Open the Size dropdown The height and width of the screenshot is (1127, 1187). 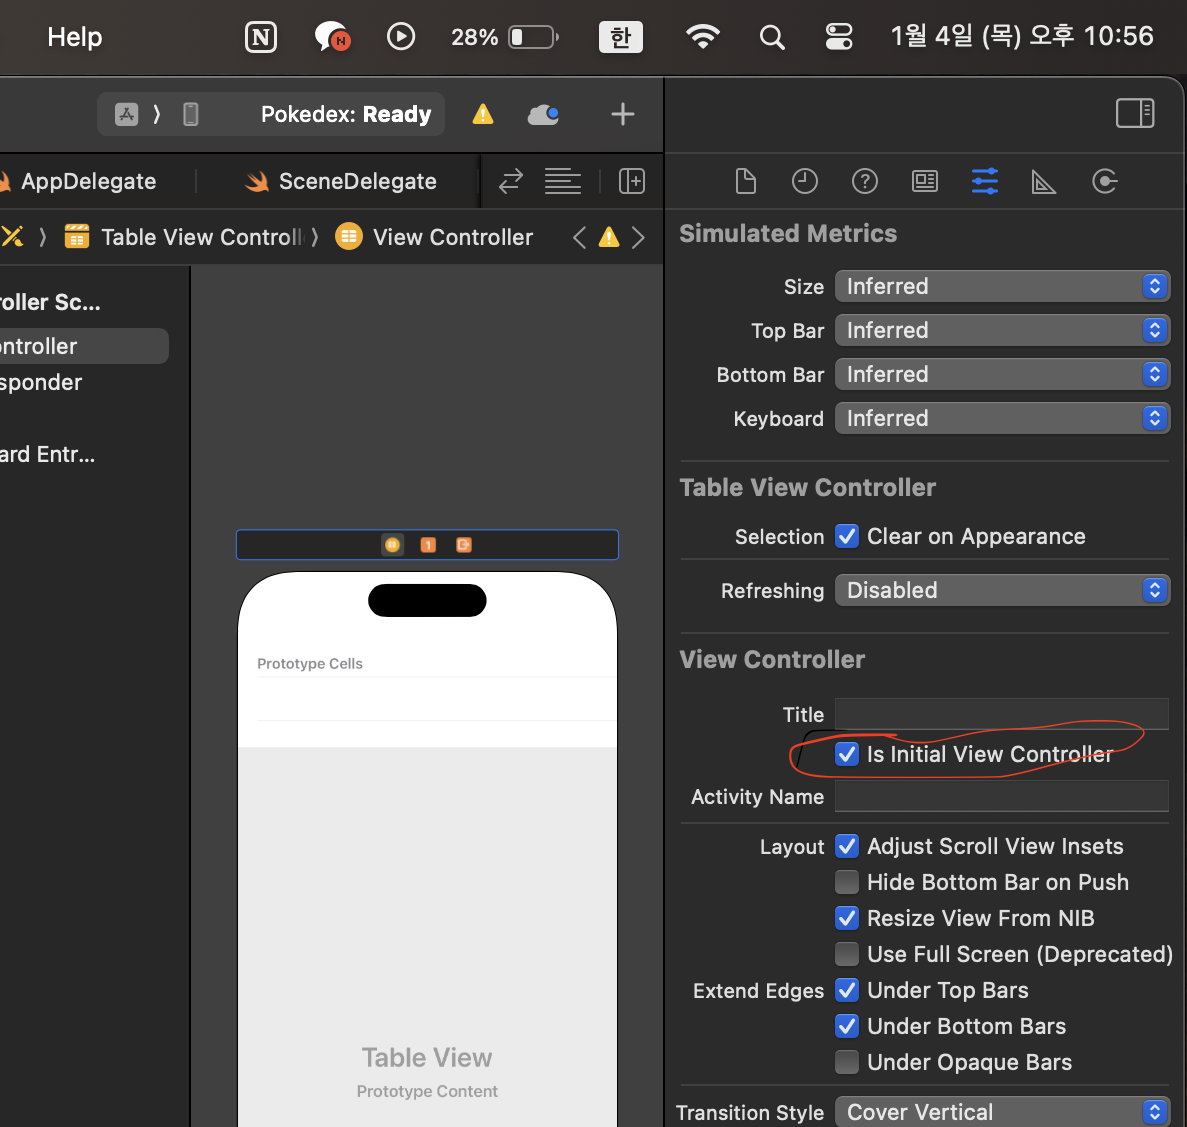pos(1002,287)
